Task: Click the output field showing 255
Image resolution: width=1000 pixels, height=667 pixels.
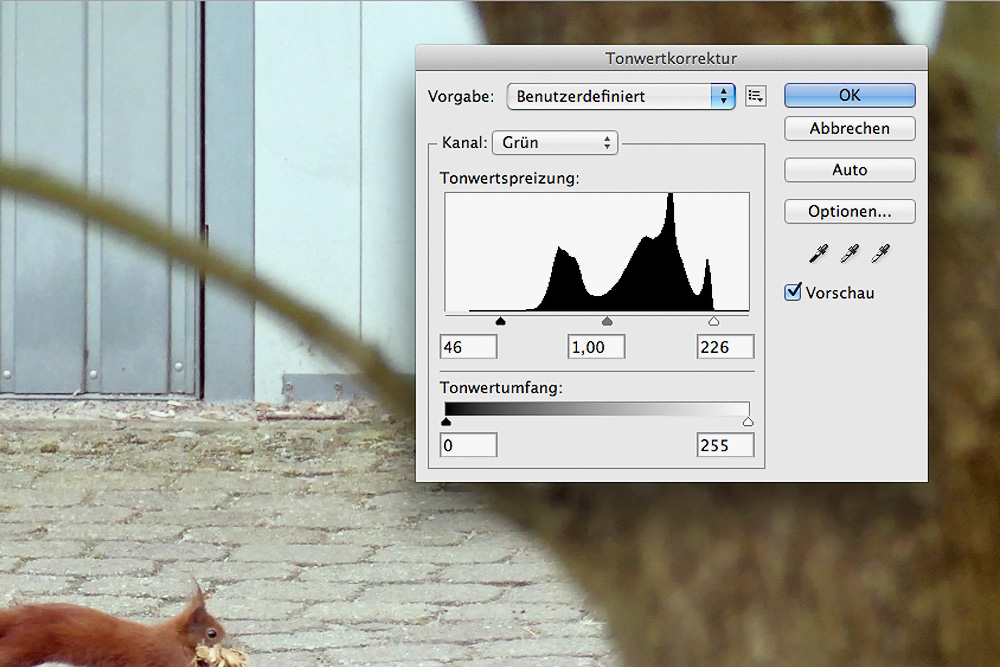Action: pos(725,445)
